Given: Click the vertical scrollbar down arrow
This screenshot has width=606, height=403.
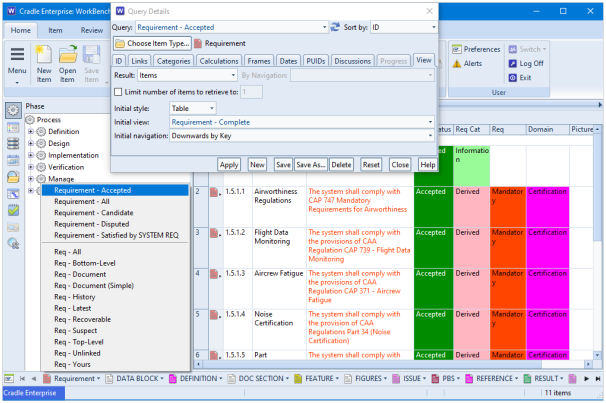Looking at the screenshot, I should tap(597, 355).
